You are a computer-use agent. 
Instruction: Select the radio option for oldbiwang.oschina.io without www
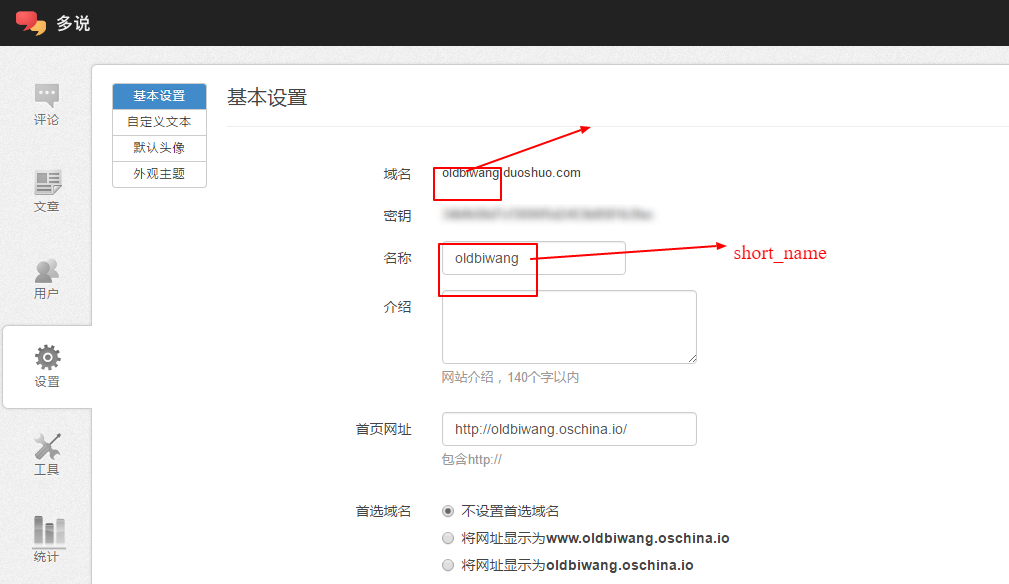pyautogui.click(x=448, y=565)
